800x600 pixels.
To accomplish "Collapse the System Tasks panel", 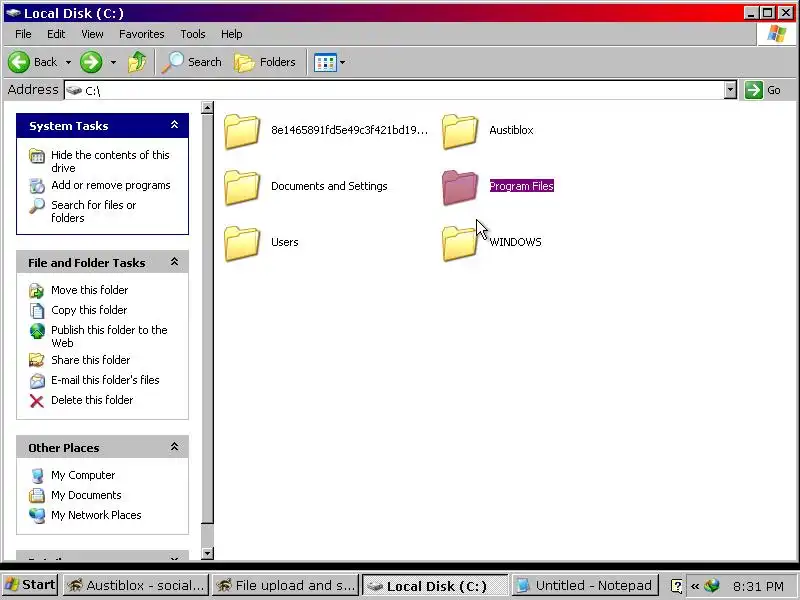I will click(174, 125).
